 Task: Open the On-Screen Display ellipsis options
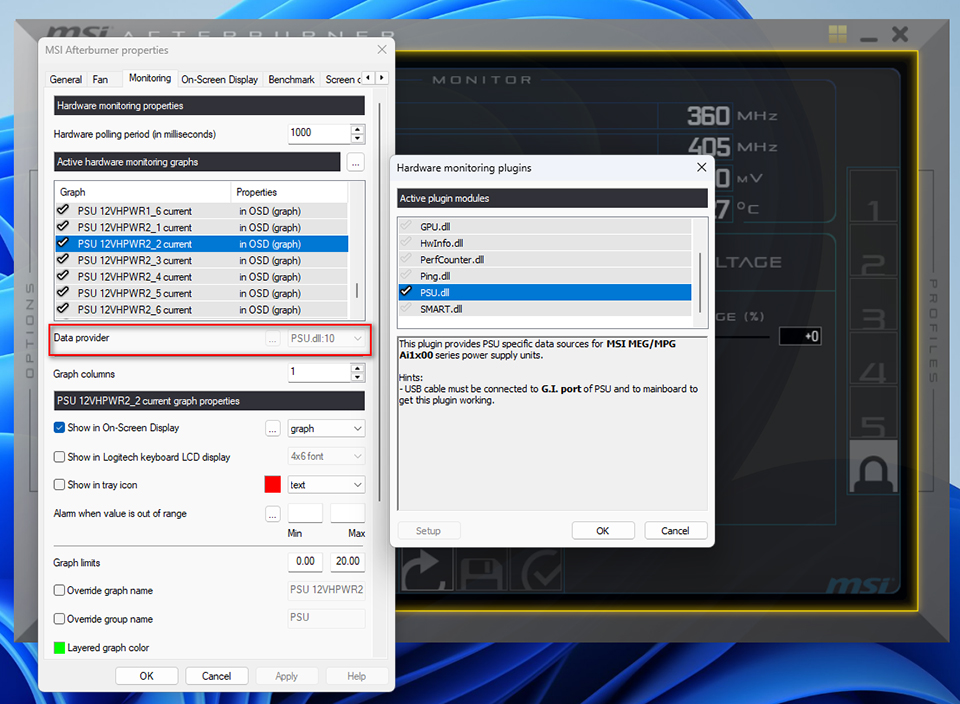(272, 428)
